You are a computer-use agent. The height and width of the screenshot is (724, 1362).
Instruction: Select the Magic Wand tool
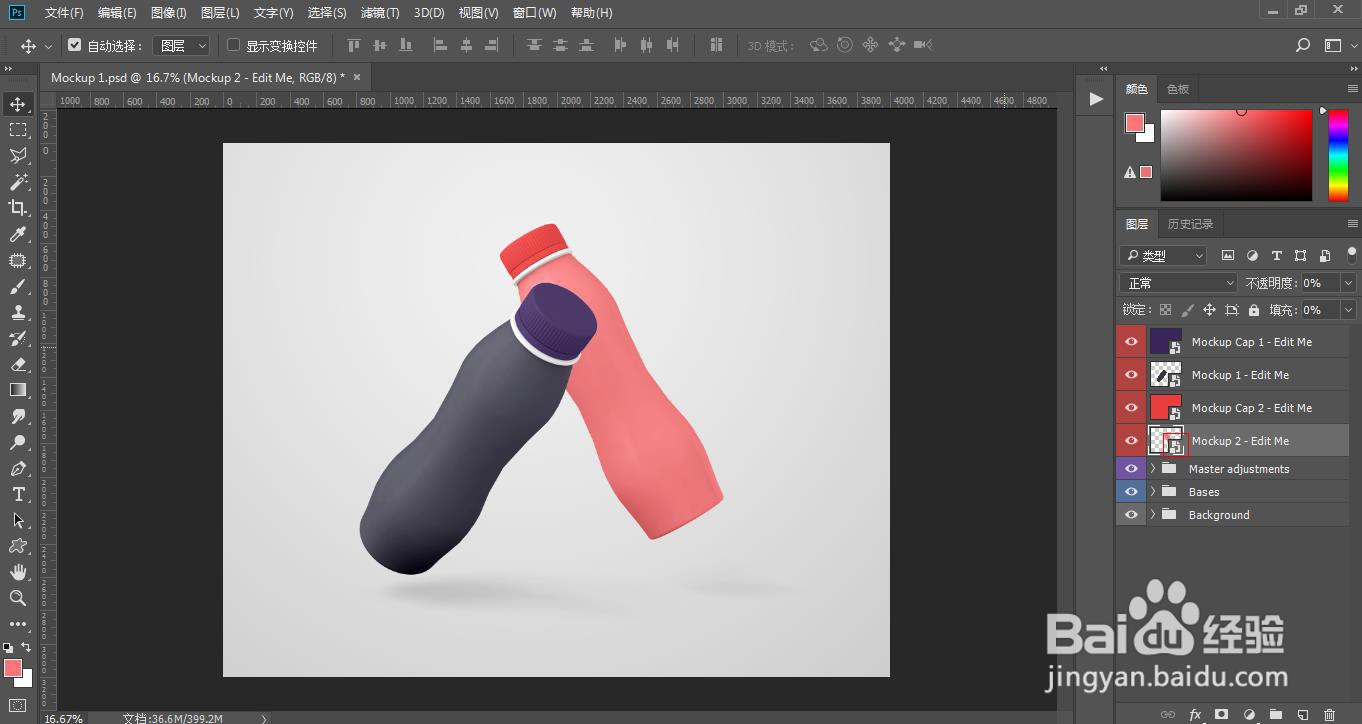coord(18,182)
